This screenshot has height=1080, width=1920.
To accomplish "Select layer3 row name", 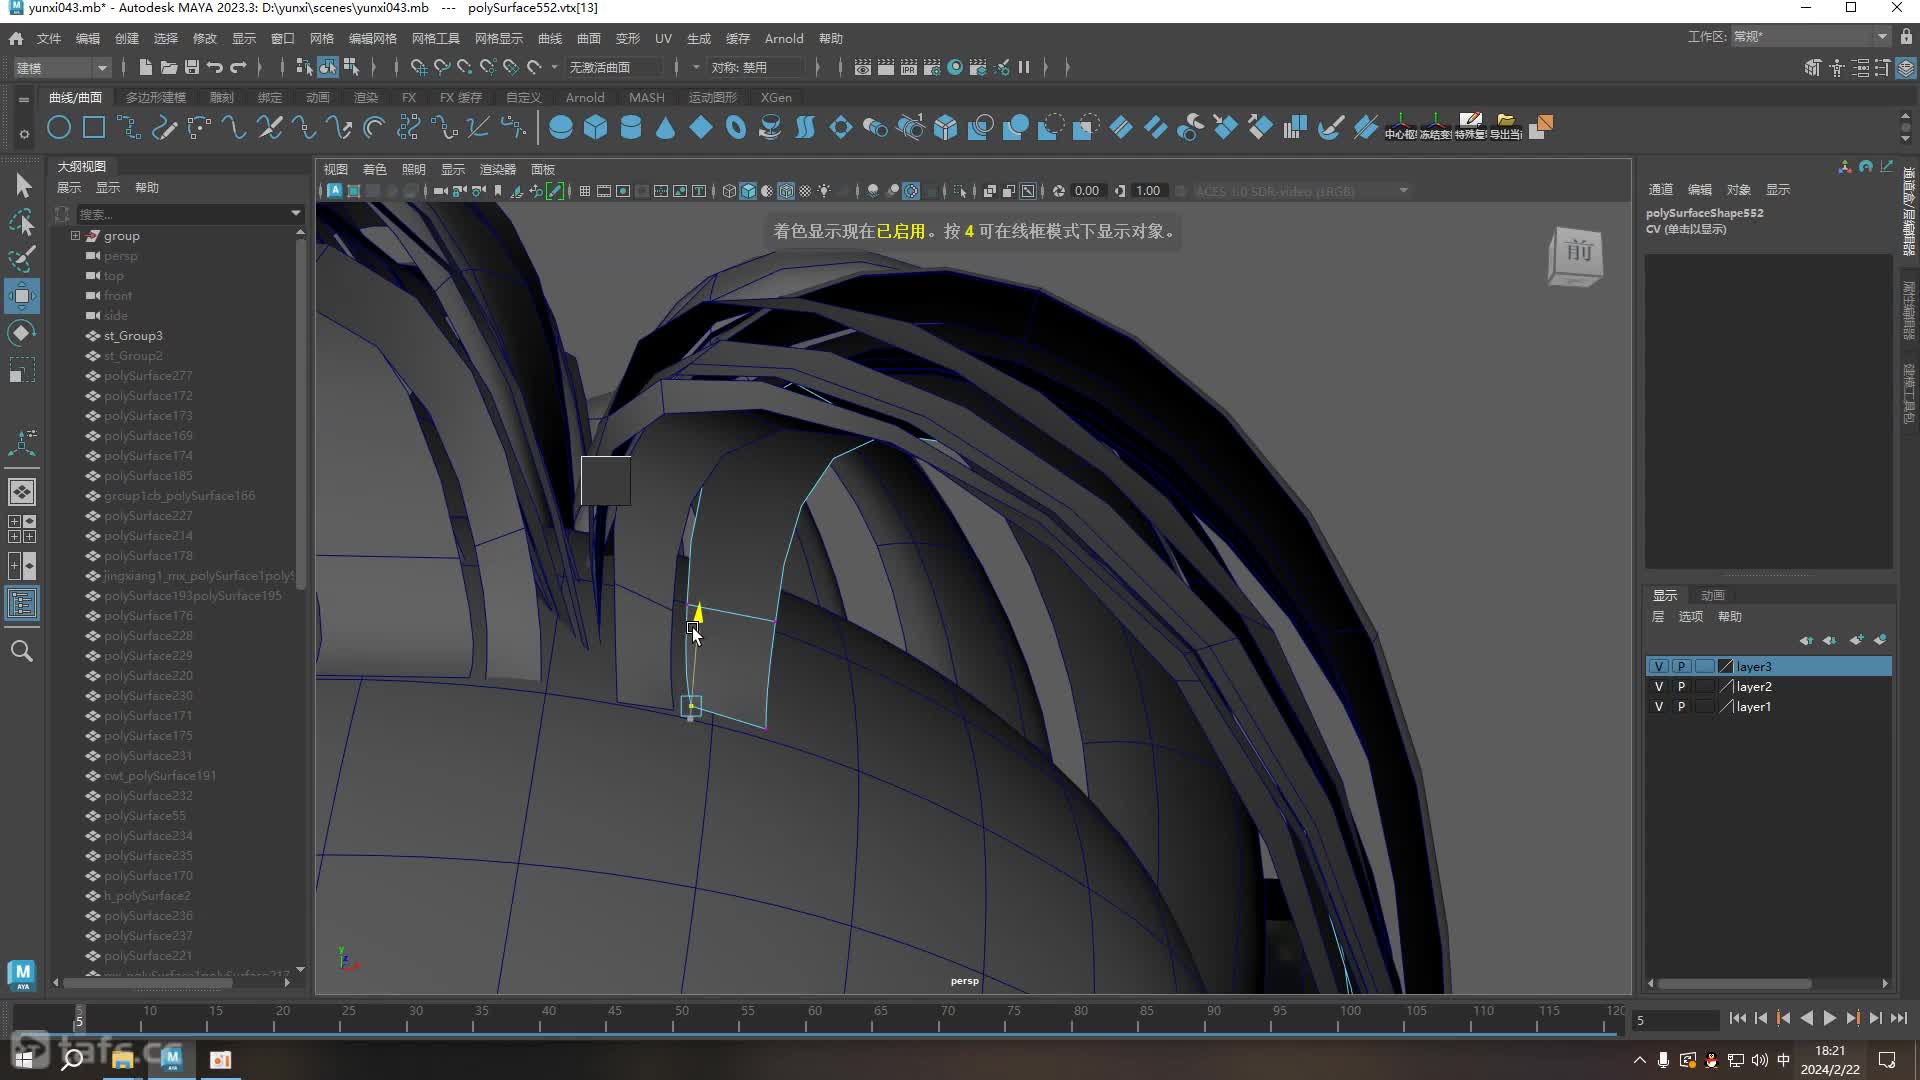I will (x=1754, y=667).
